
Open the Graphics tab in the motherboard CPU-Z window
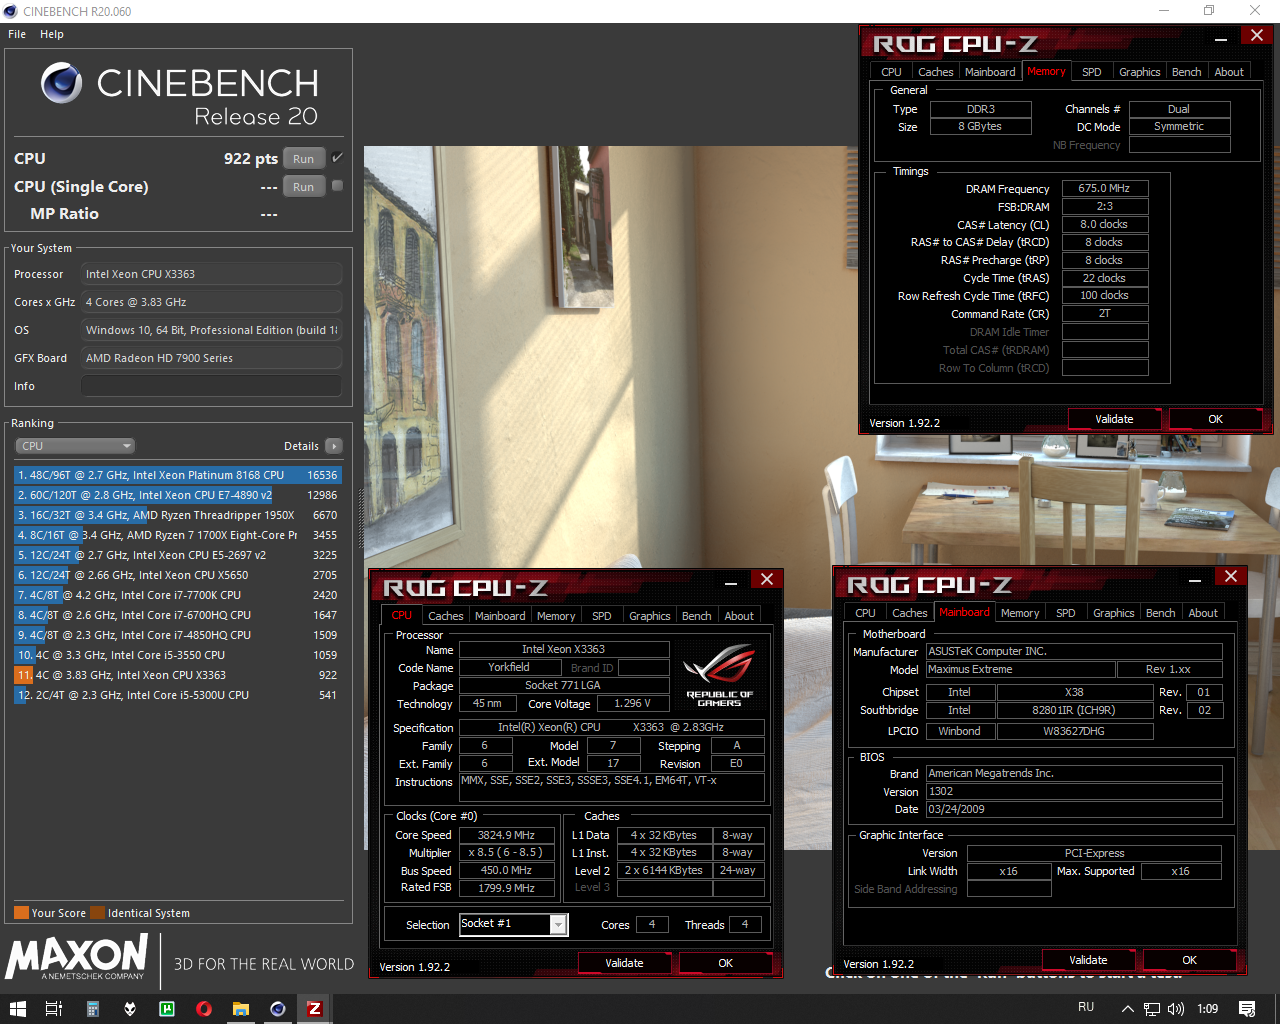[x=1114, y=613]
